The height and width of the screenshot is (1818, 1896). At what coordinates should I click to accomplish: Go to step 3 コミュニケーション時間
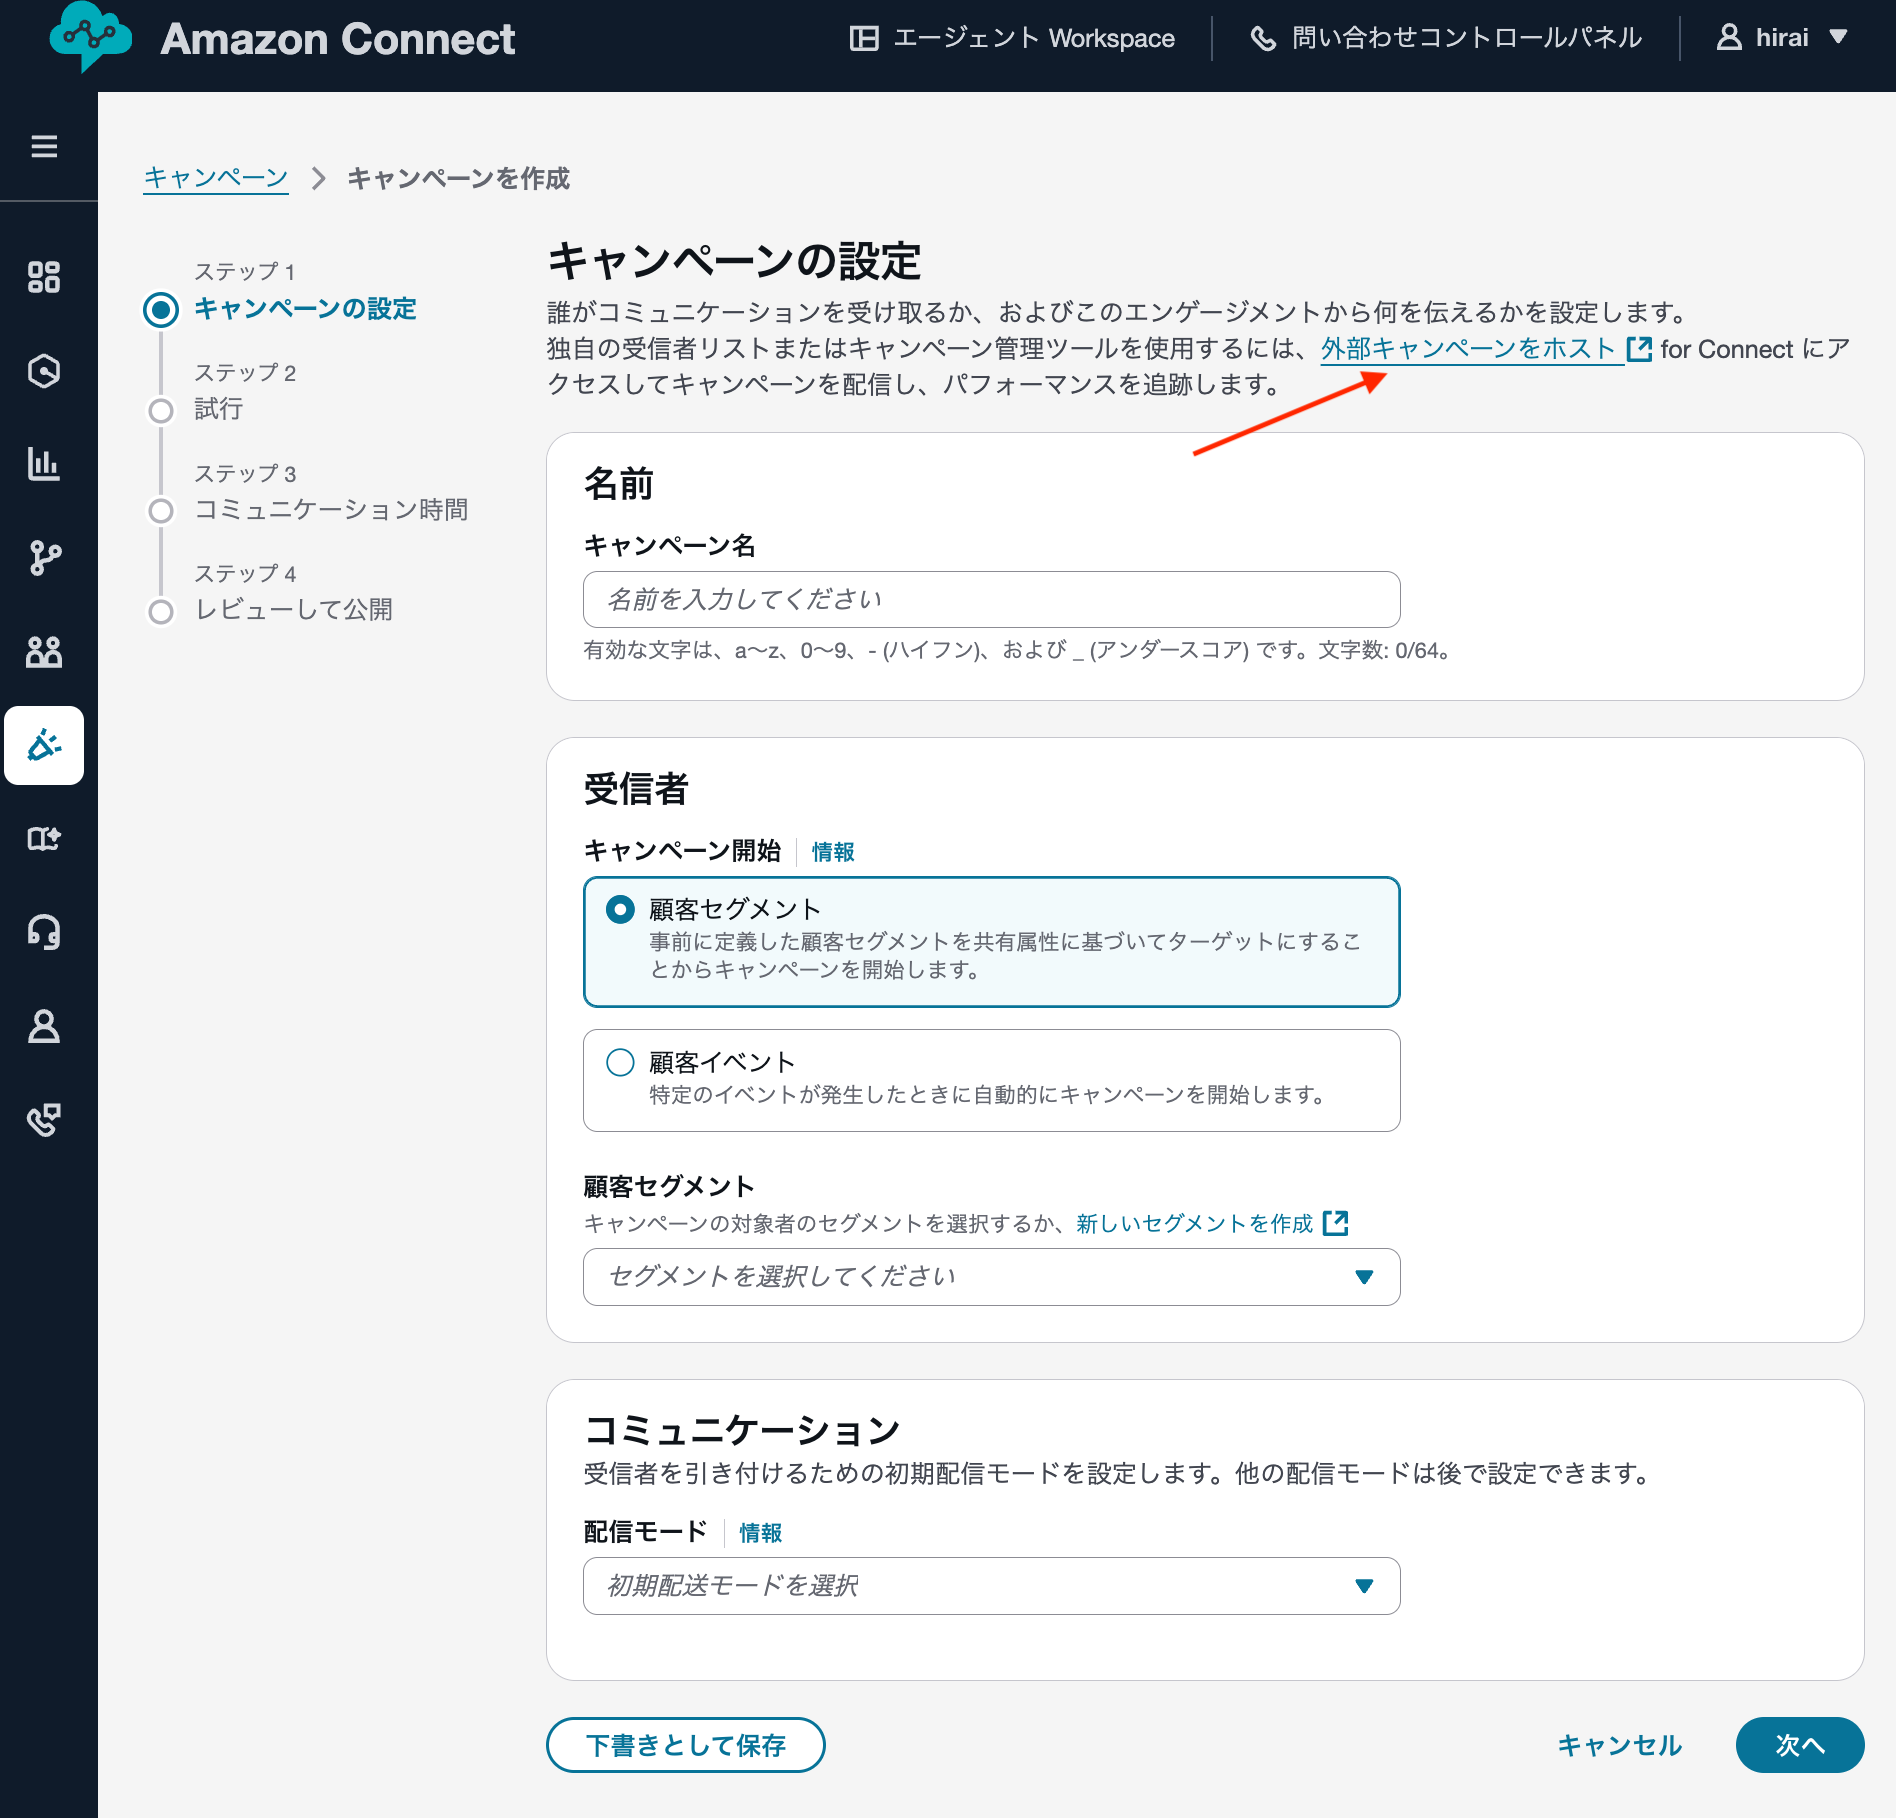[331, 510]
